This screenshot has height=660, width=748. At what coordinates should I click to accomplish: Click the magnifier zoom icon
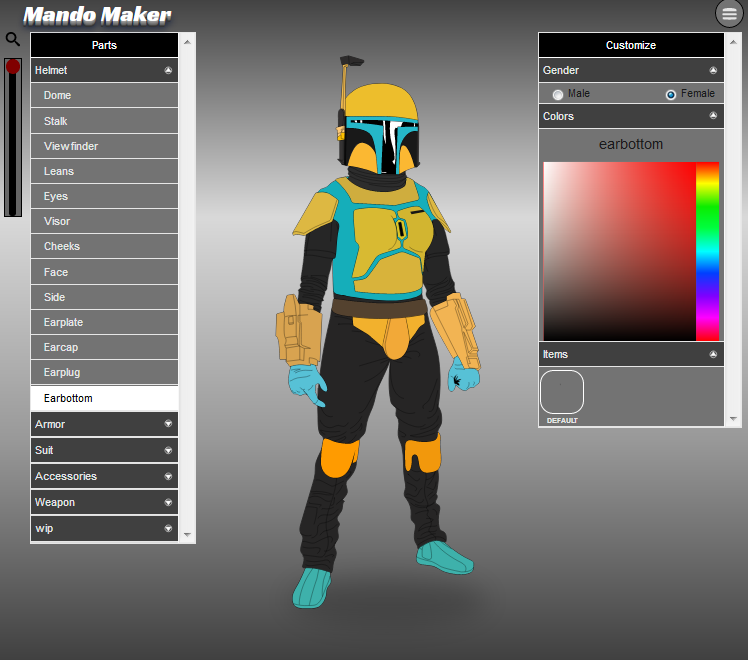[13, 39]
